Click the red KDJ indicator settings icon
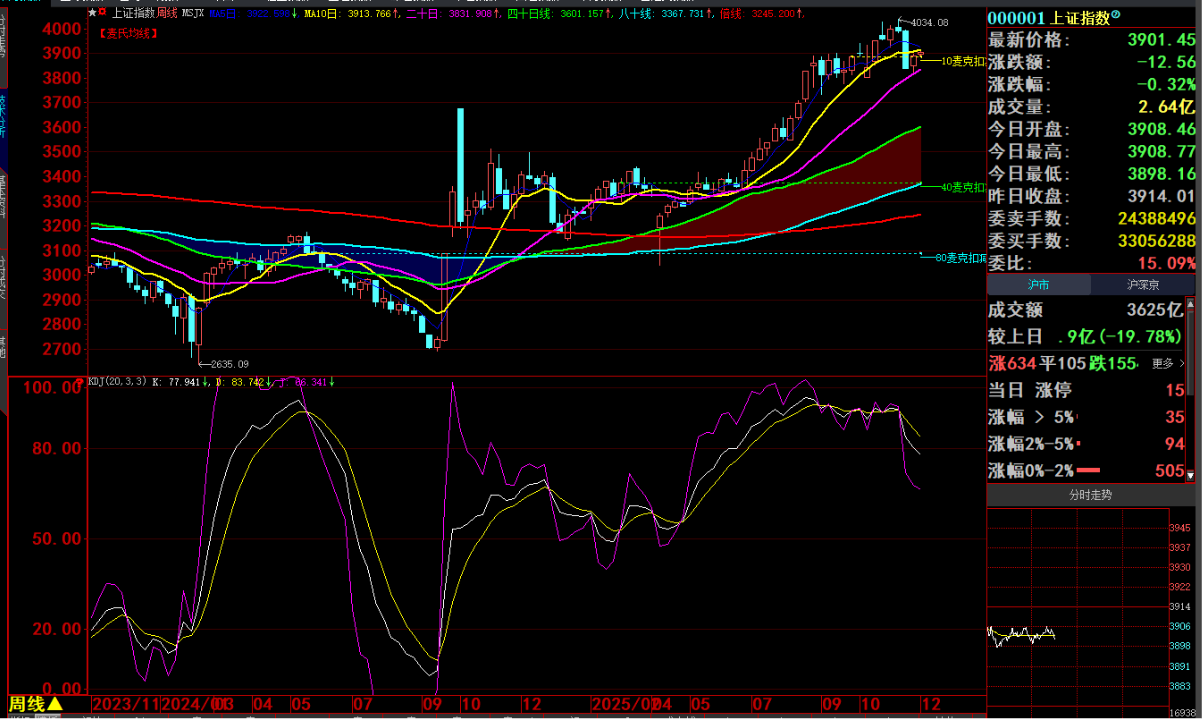Screen dimensions: 1202x721 point(78,381)
